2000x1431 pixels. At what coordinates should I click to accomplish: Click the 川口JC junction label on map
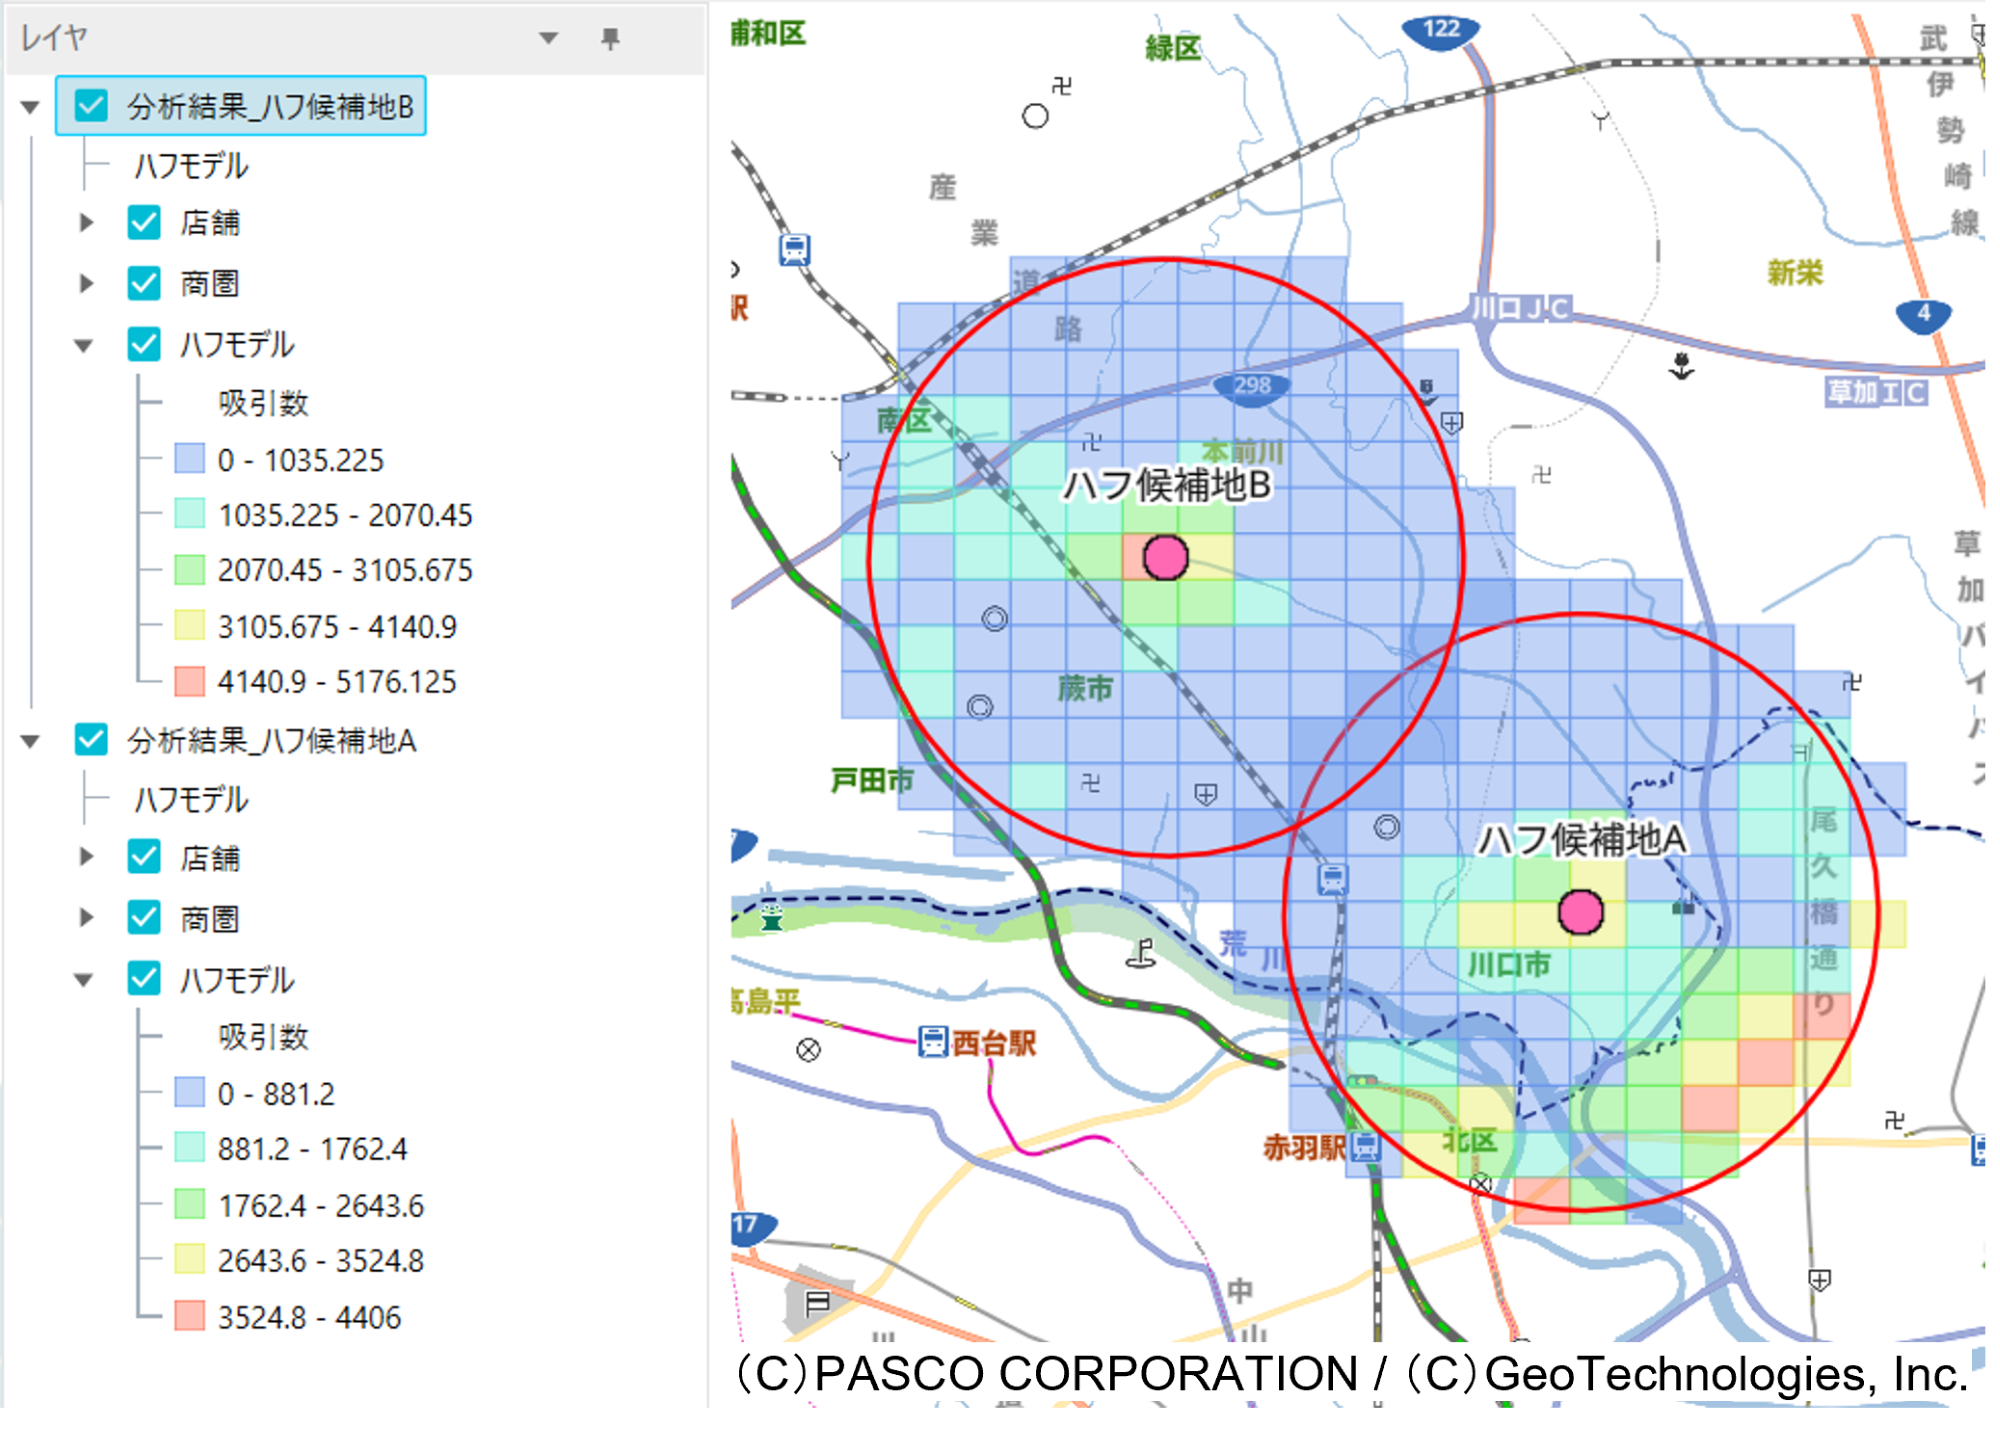tap(1521, 308)
